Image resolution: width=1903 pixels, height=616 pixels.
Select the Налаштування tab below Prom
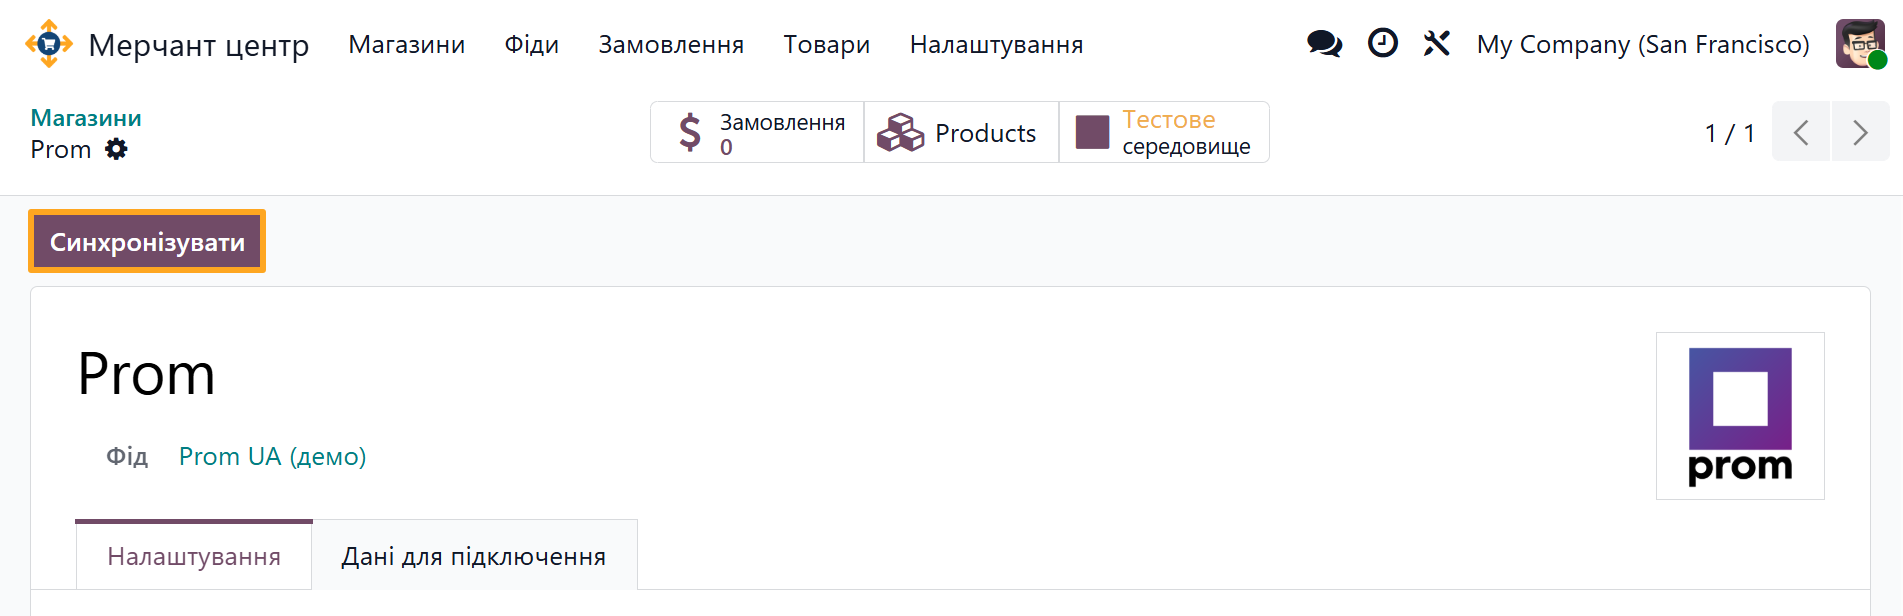(x=193, y=557)
